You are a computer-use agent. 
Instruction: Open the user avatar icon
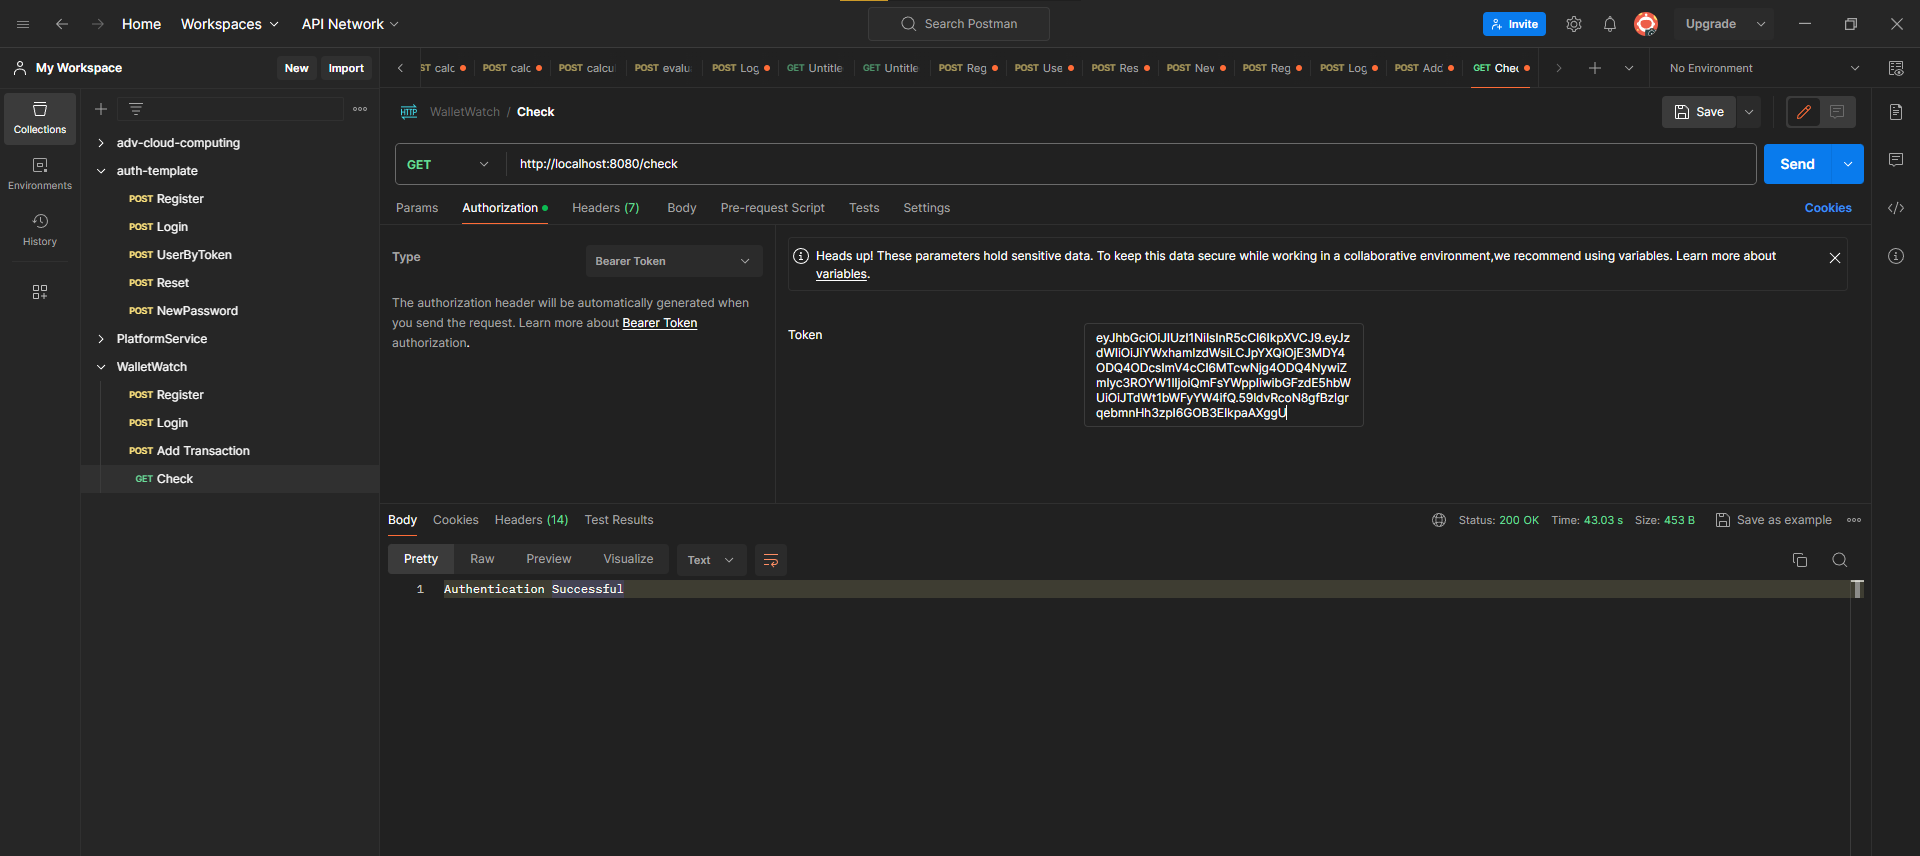tap(1646, 24)
